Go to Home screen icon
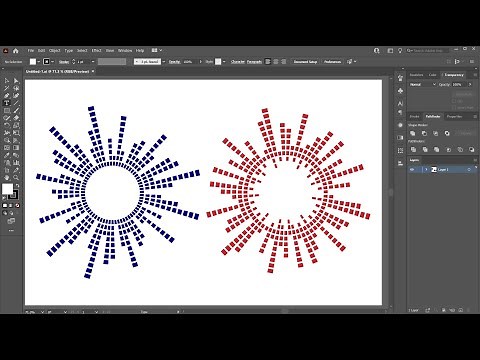Screen dimensions: 480x360 coord(15,51)
